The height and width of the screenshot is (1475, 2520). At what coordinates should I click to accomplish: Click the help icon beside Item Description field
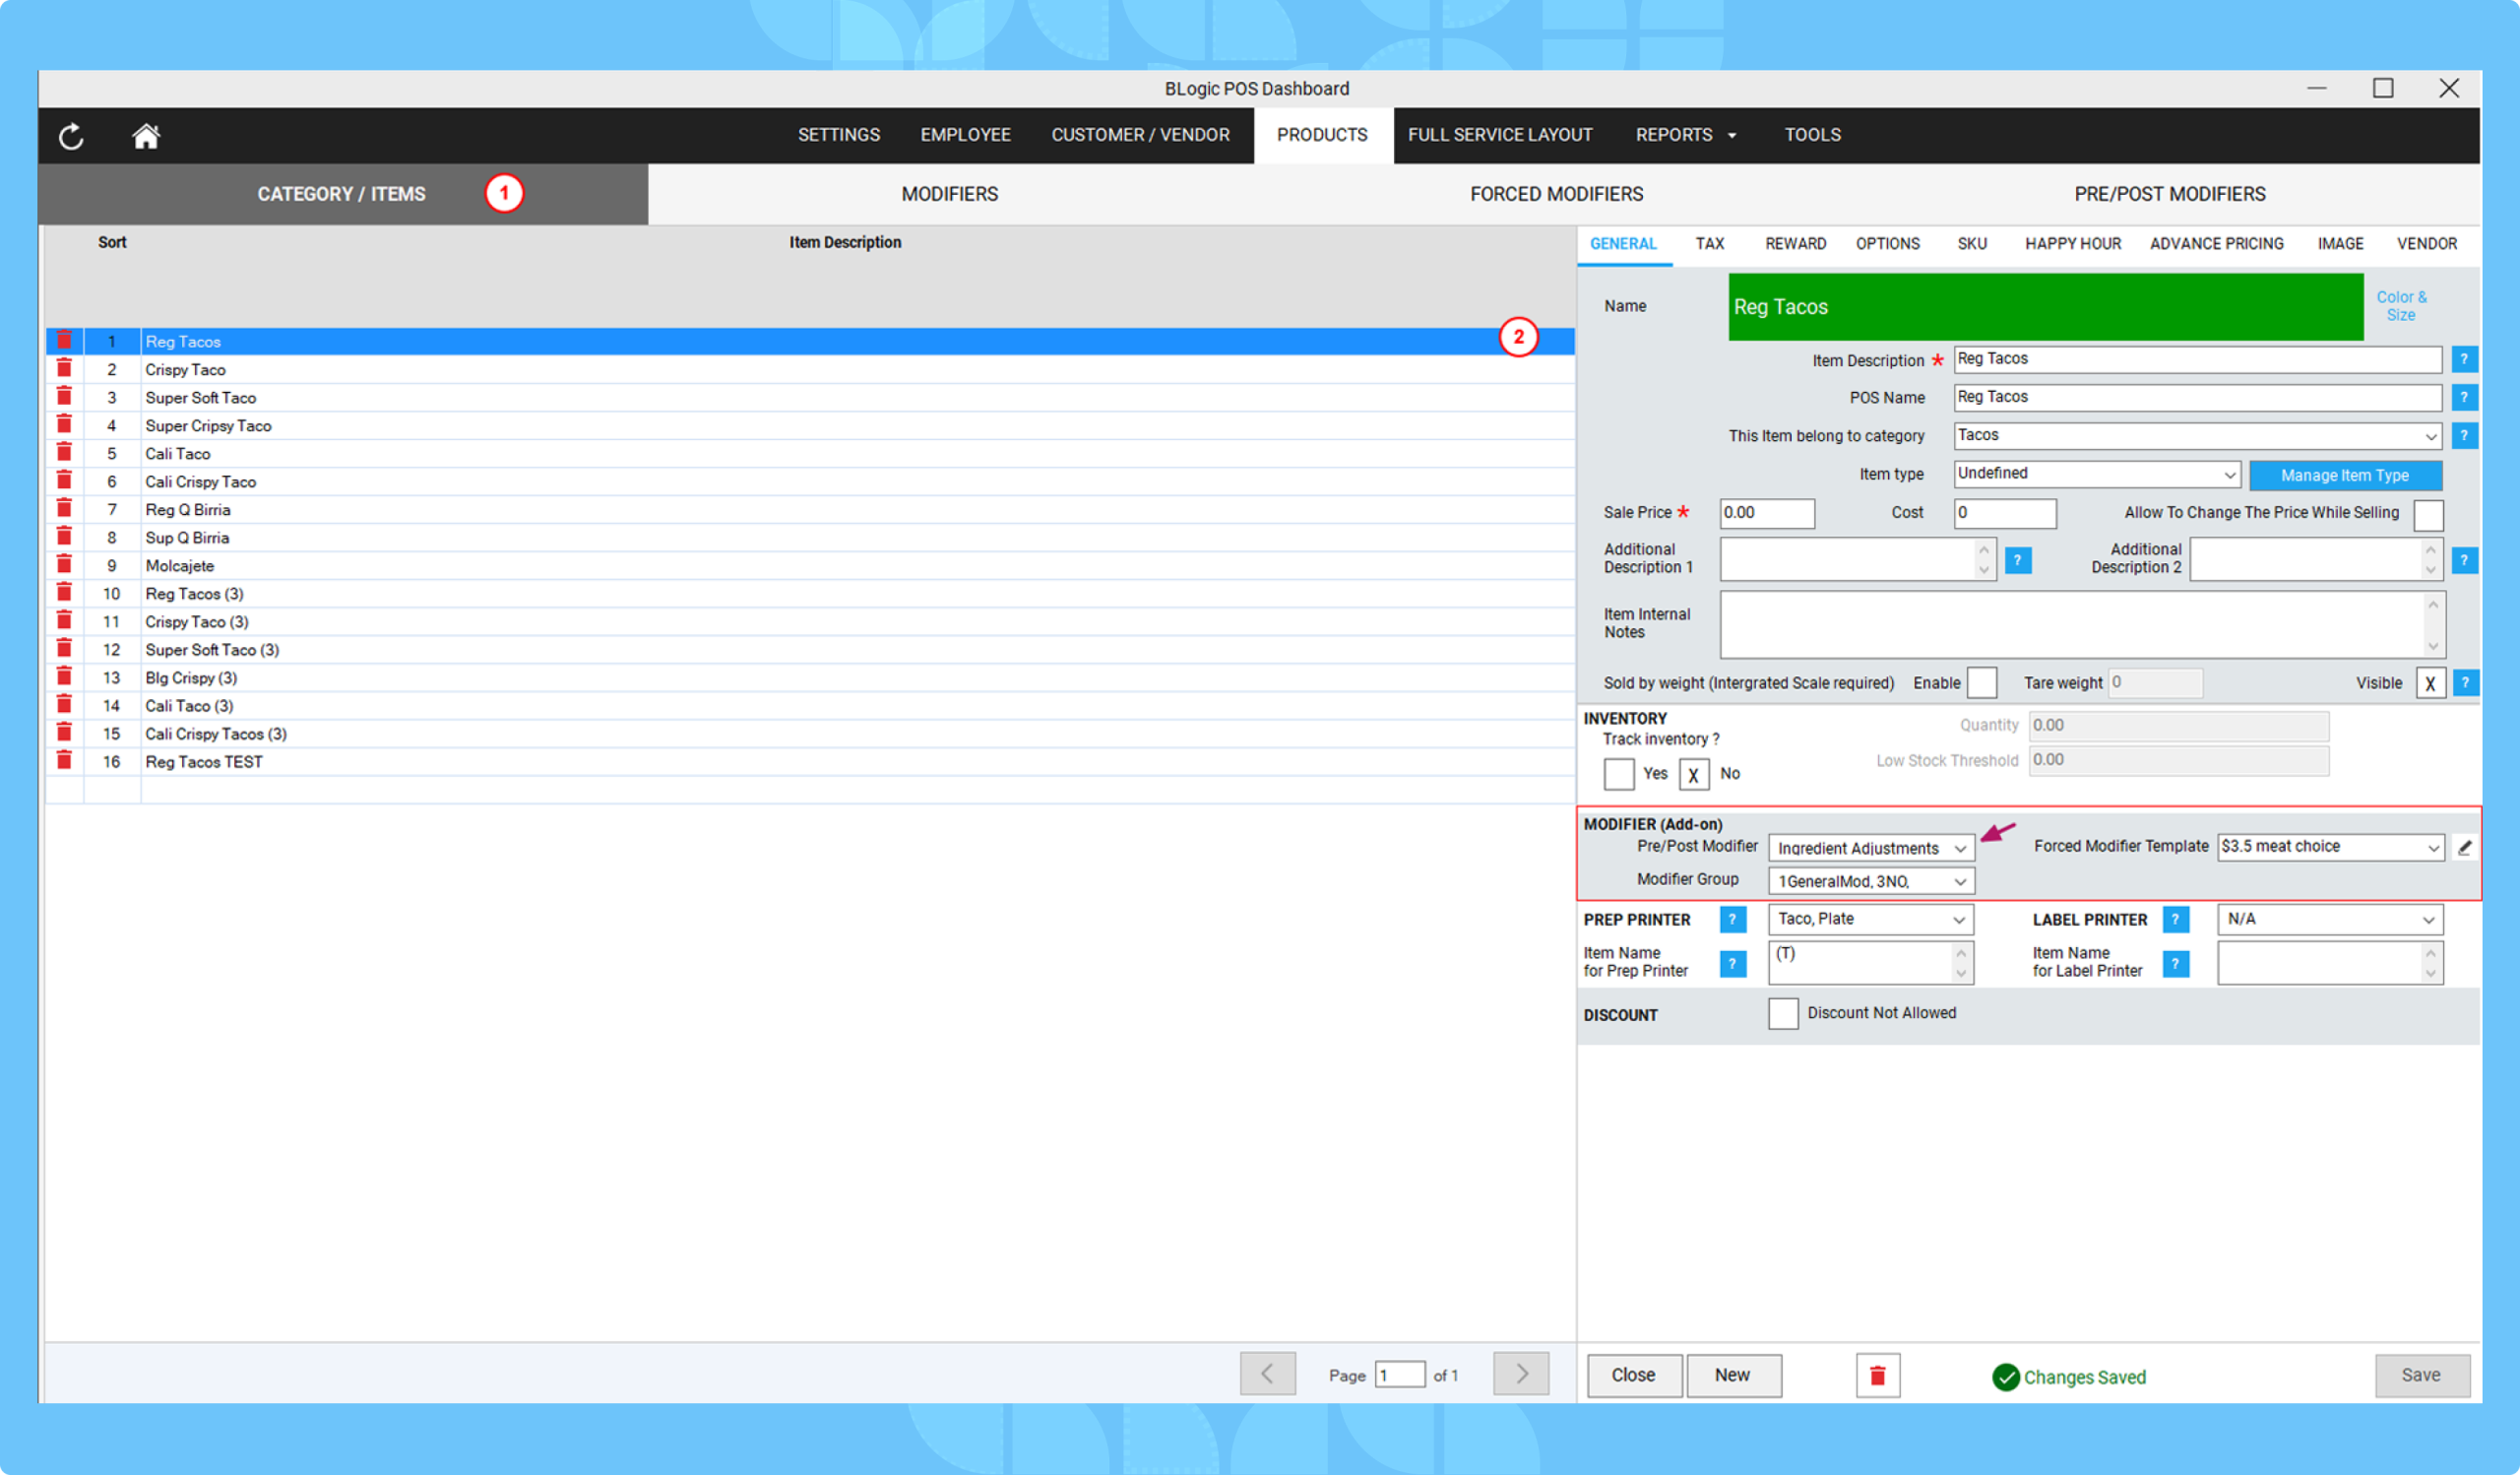point(2464,359)
